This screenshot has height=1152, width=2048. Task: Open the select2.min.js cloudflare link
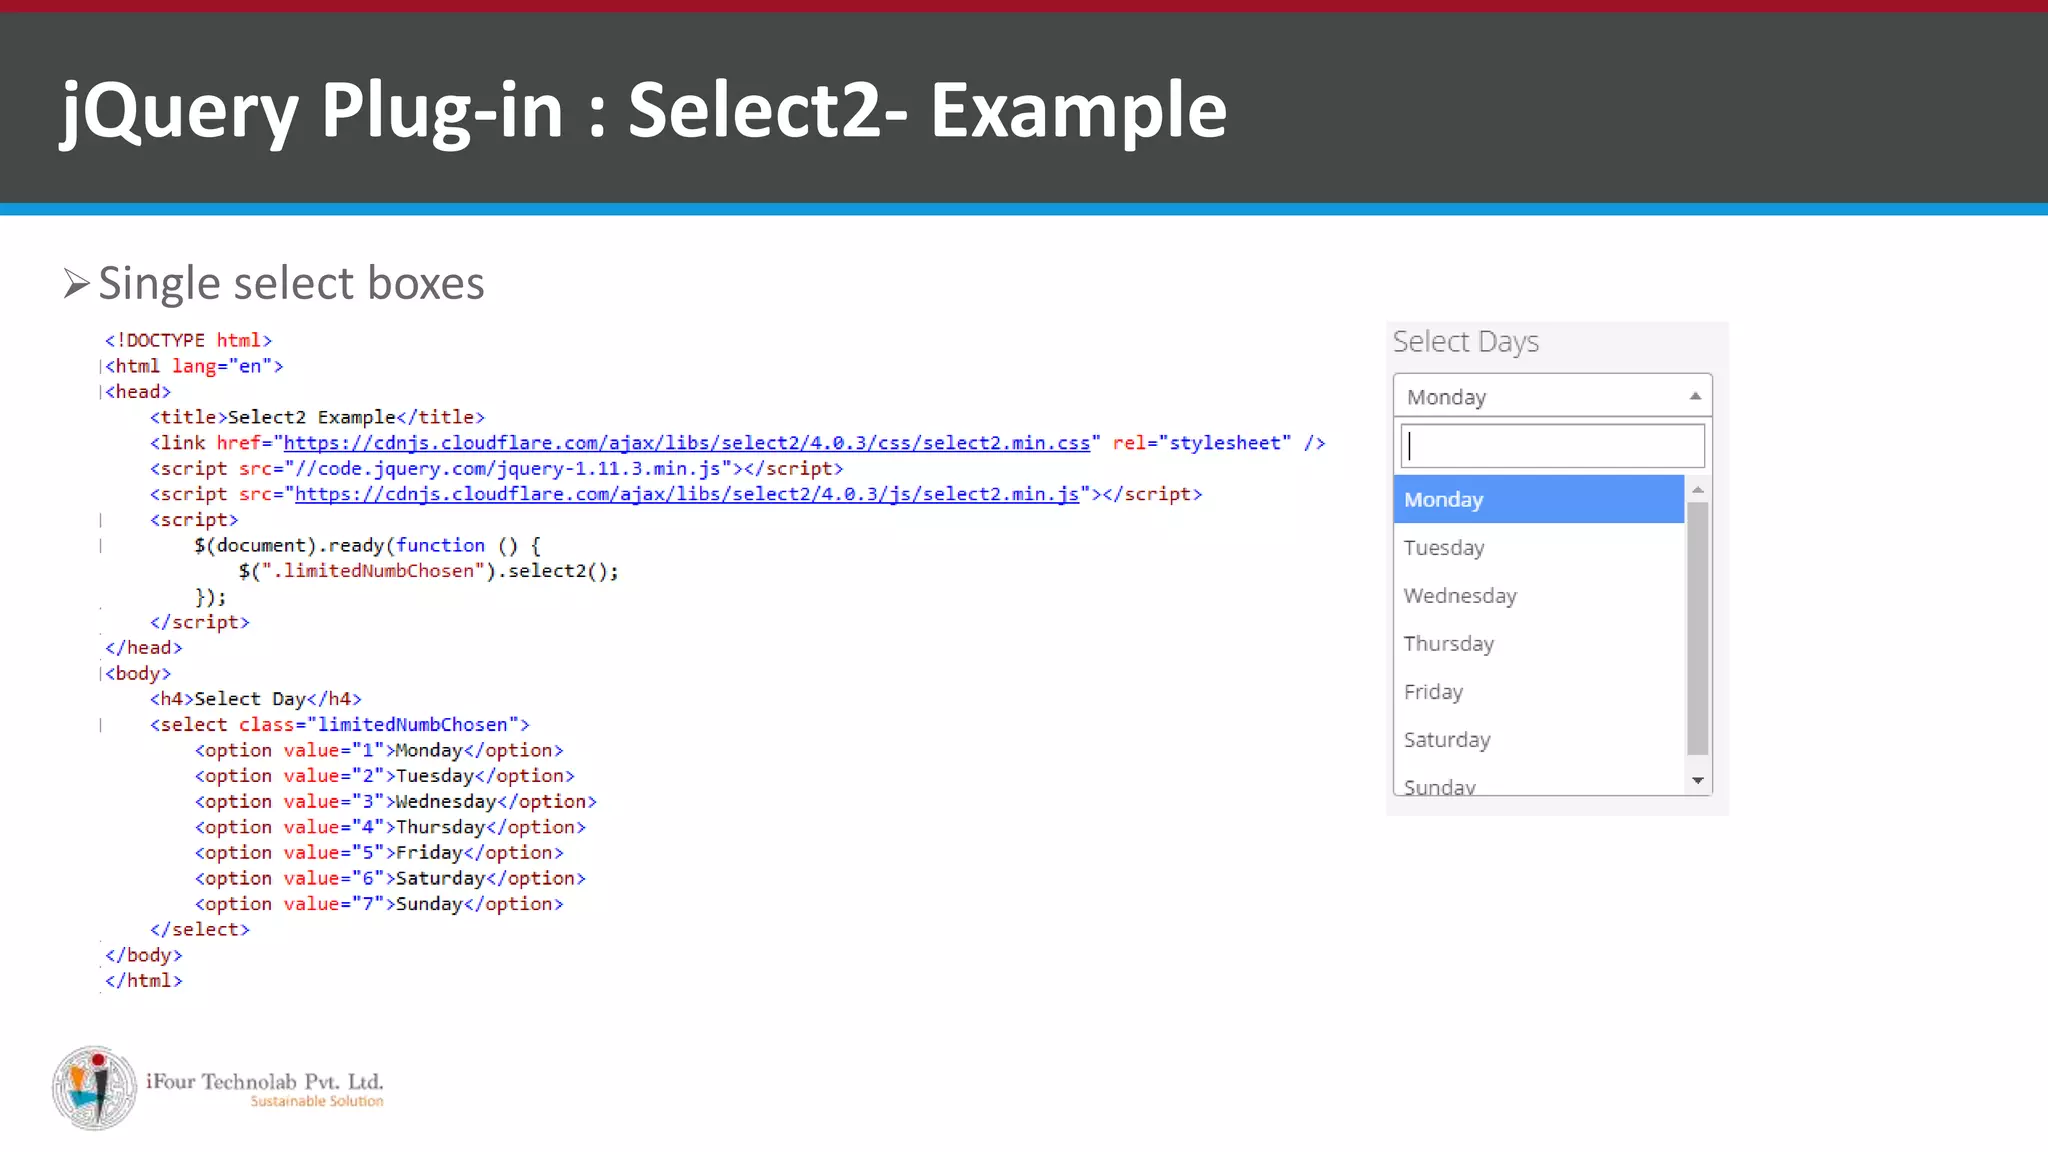(x=687, y=494)
